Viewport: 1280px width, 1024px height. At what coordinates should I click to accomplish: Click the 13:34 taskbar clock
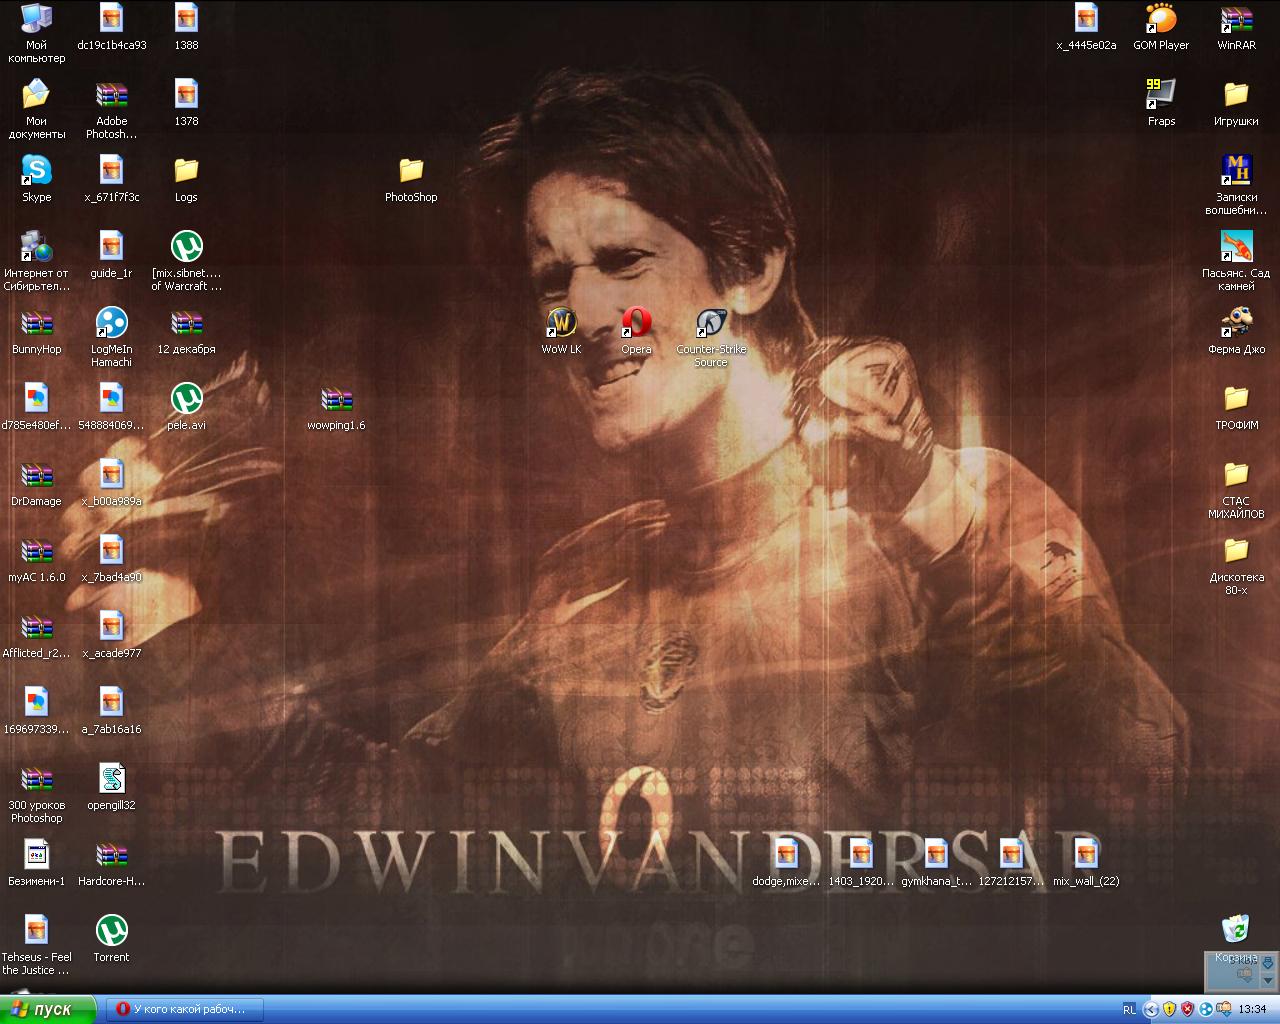pyautogui.click(x=1252, y=1010)
